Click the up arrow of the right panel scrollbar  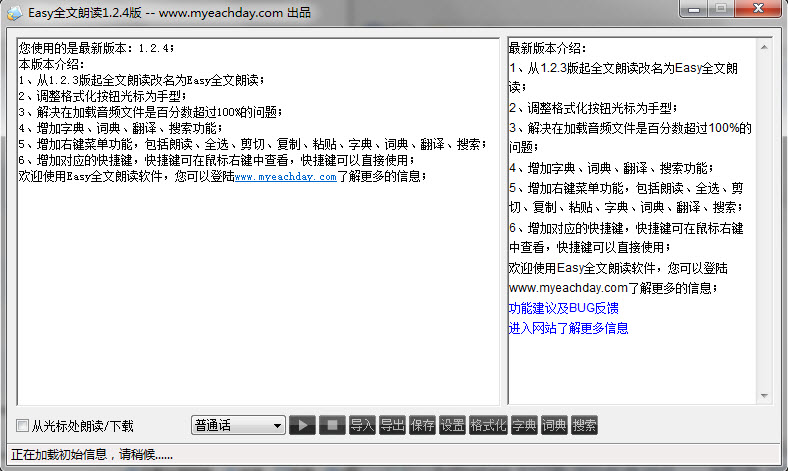click(764, 47)
